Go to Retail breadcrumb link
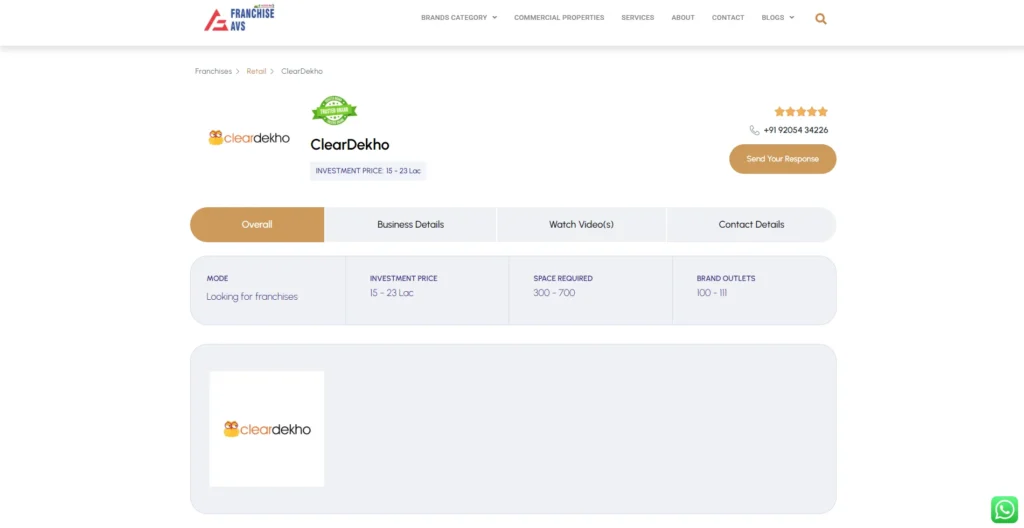The height and width of the screenshot is (528, 1024). pyautogui.click(x=256, y=71)
